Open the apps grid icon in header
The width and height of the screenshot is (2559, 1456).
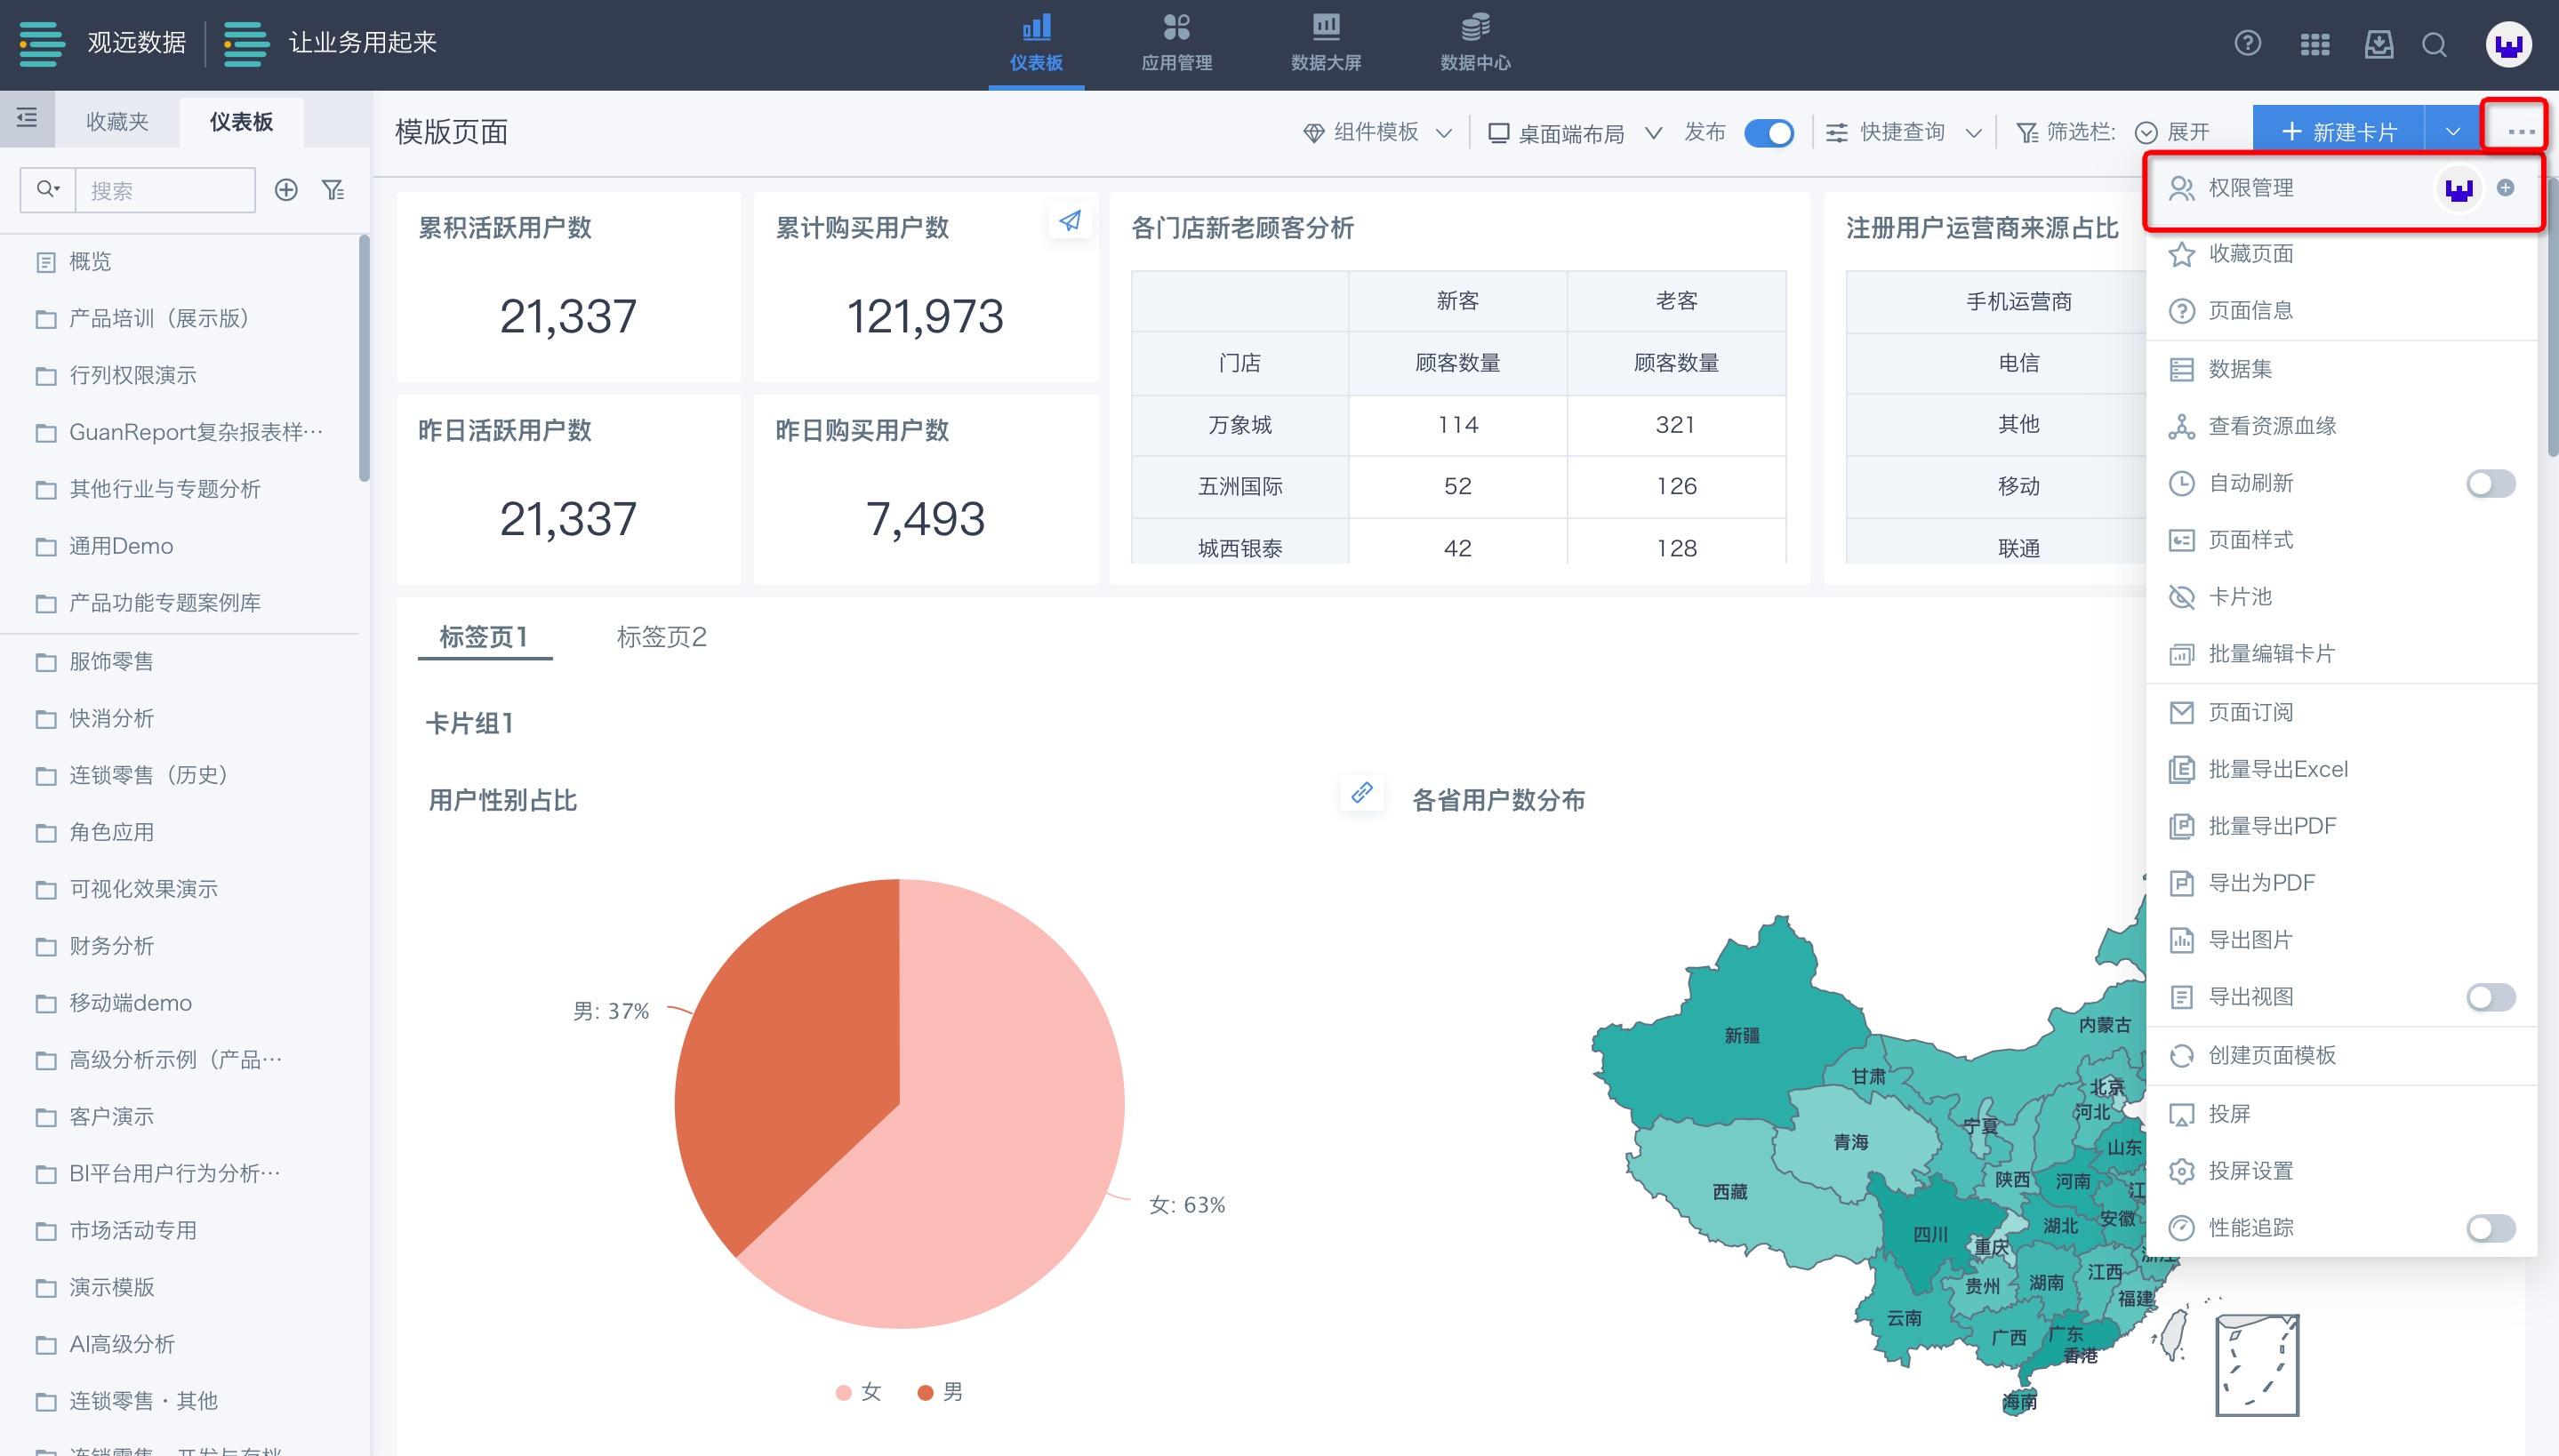coord(2314,44)
